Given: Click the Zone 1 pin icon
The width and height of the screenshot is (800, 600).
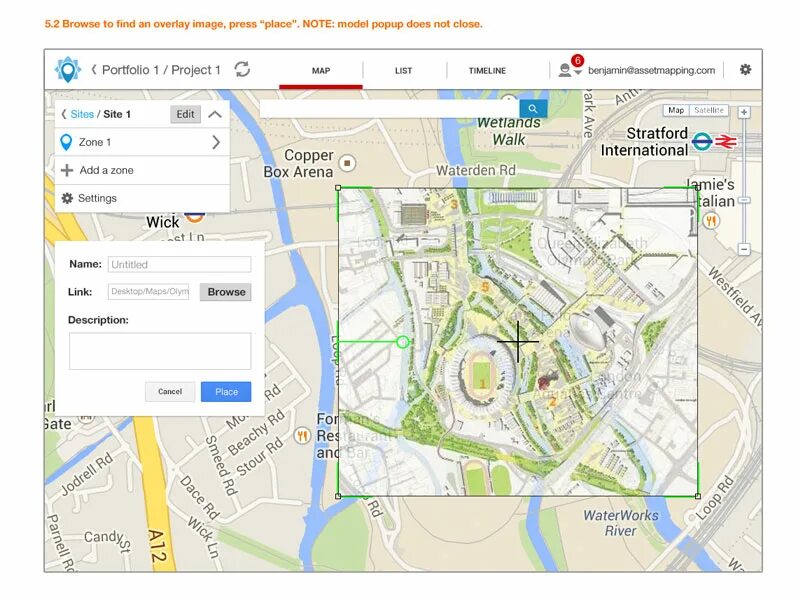Looking at the screenshot, I should (x=66, y=142).
